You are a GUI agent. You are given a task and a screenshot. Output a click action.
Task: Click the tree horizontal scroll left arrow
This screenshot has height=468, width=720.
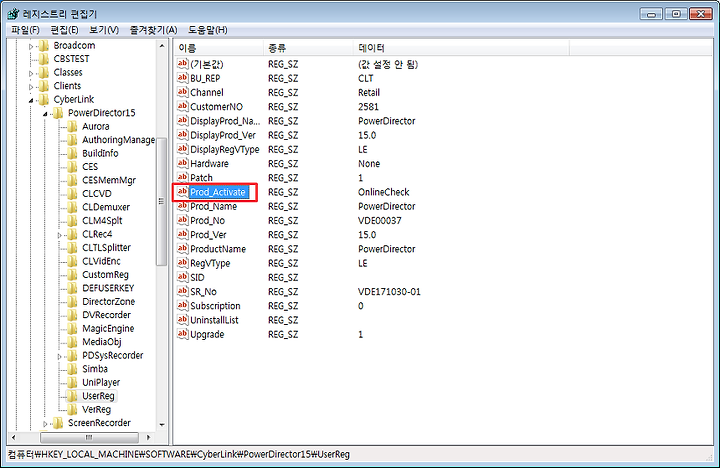(x=14, y=437)
